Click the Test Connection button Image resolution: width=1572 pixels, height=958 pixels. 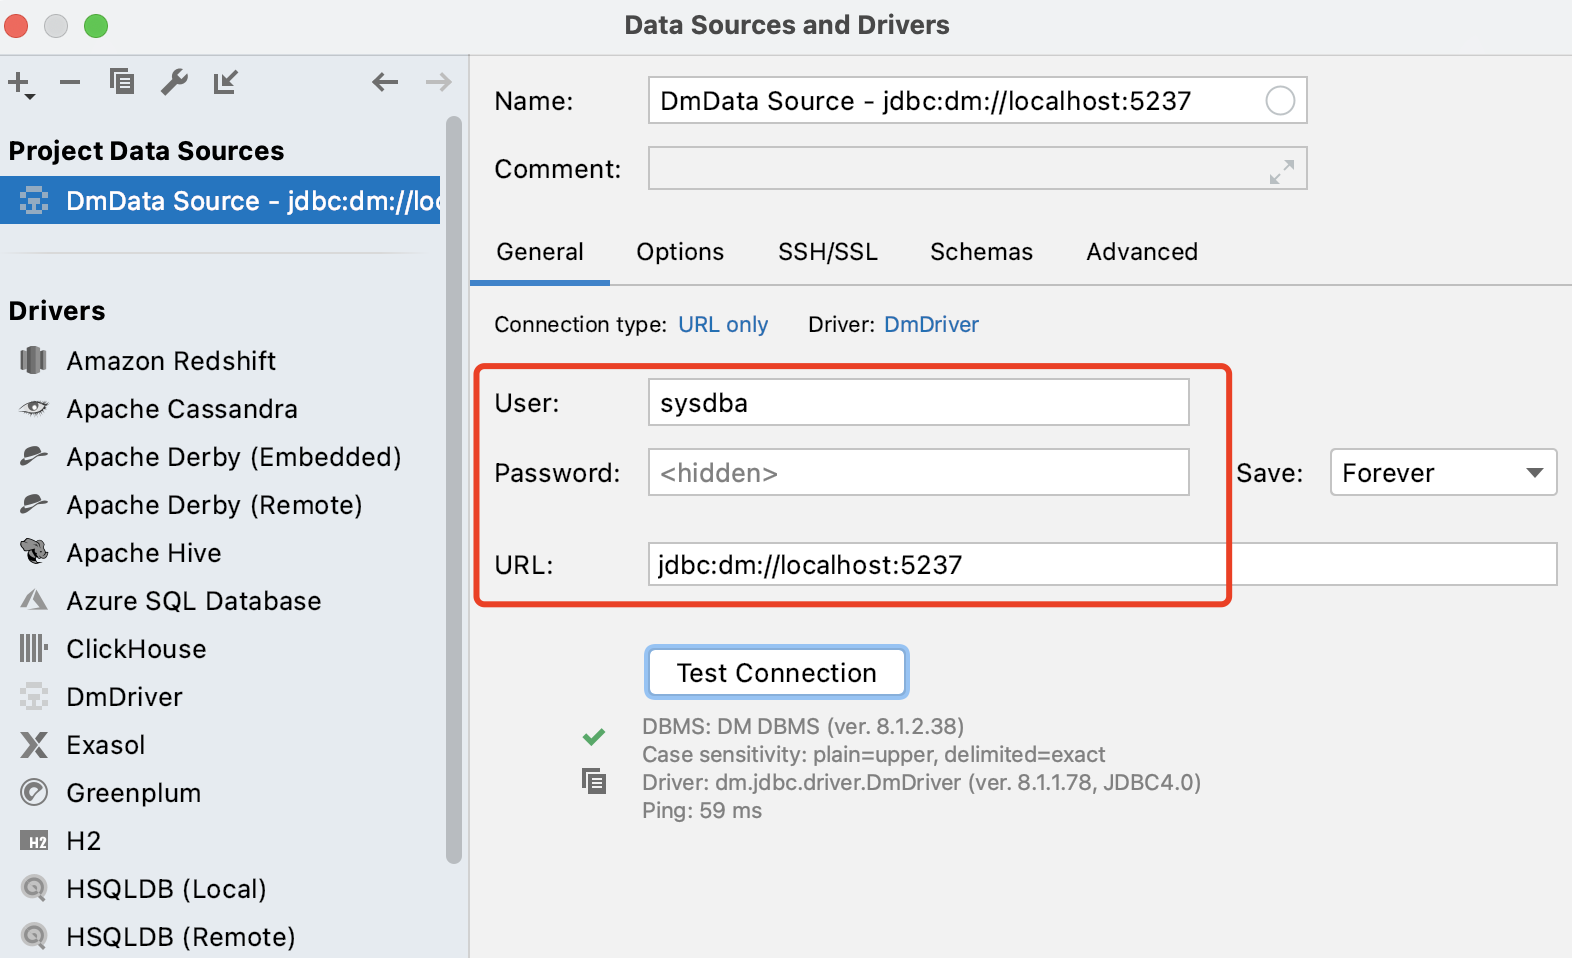click(x=777, y=672)
